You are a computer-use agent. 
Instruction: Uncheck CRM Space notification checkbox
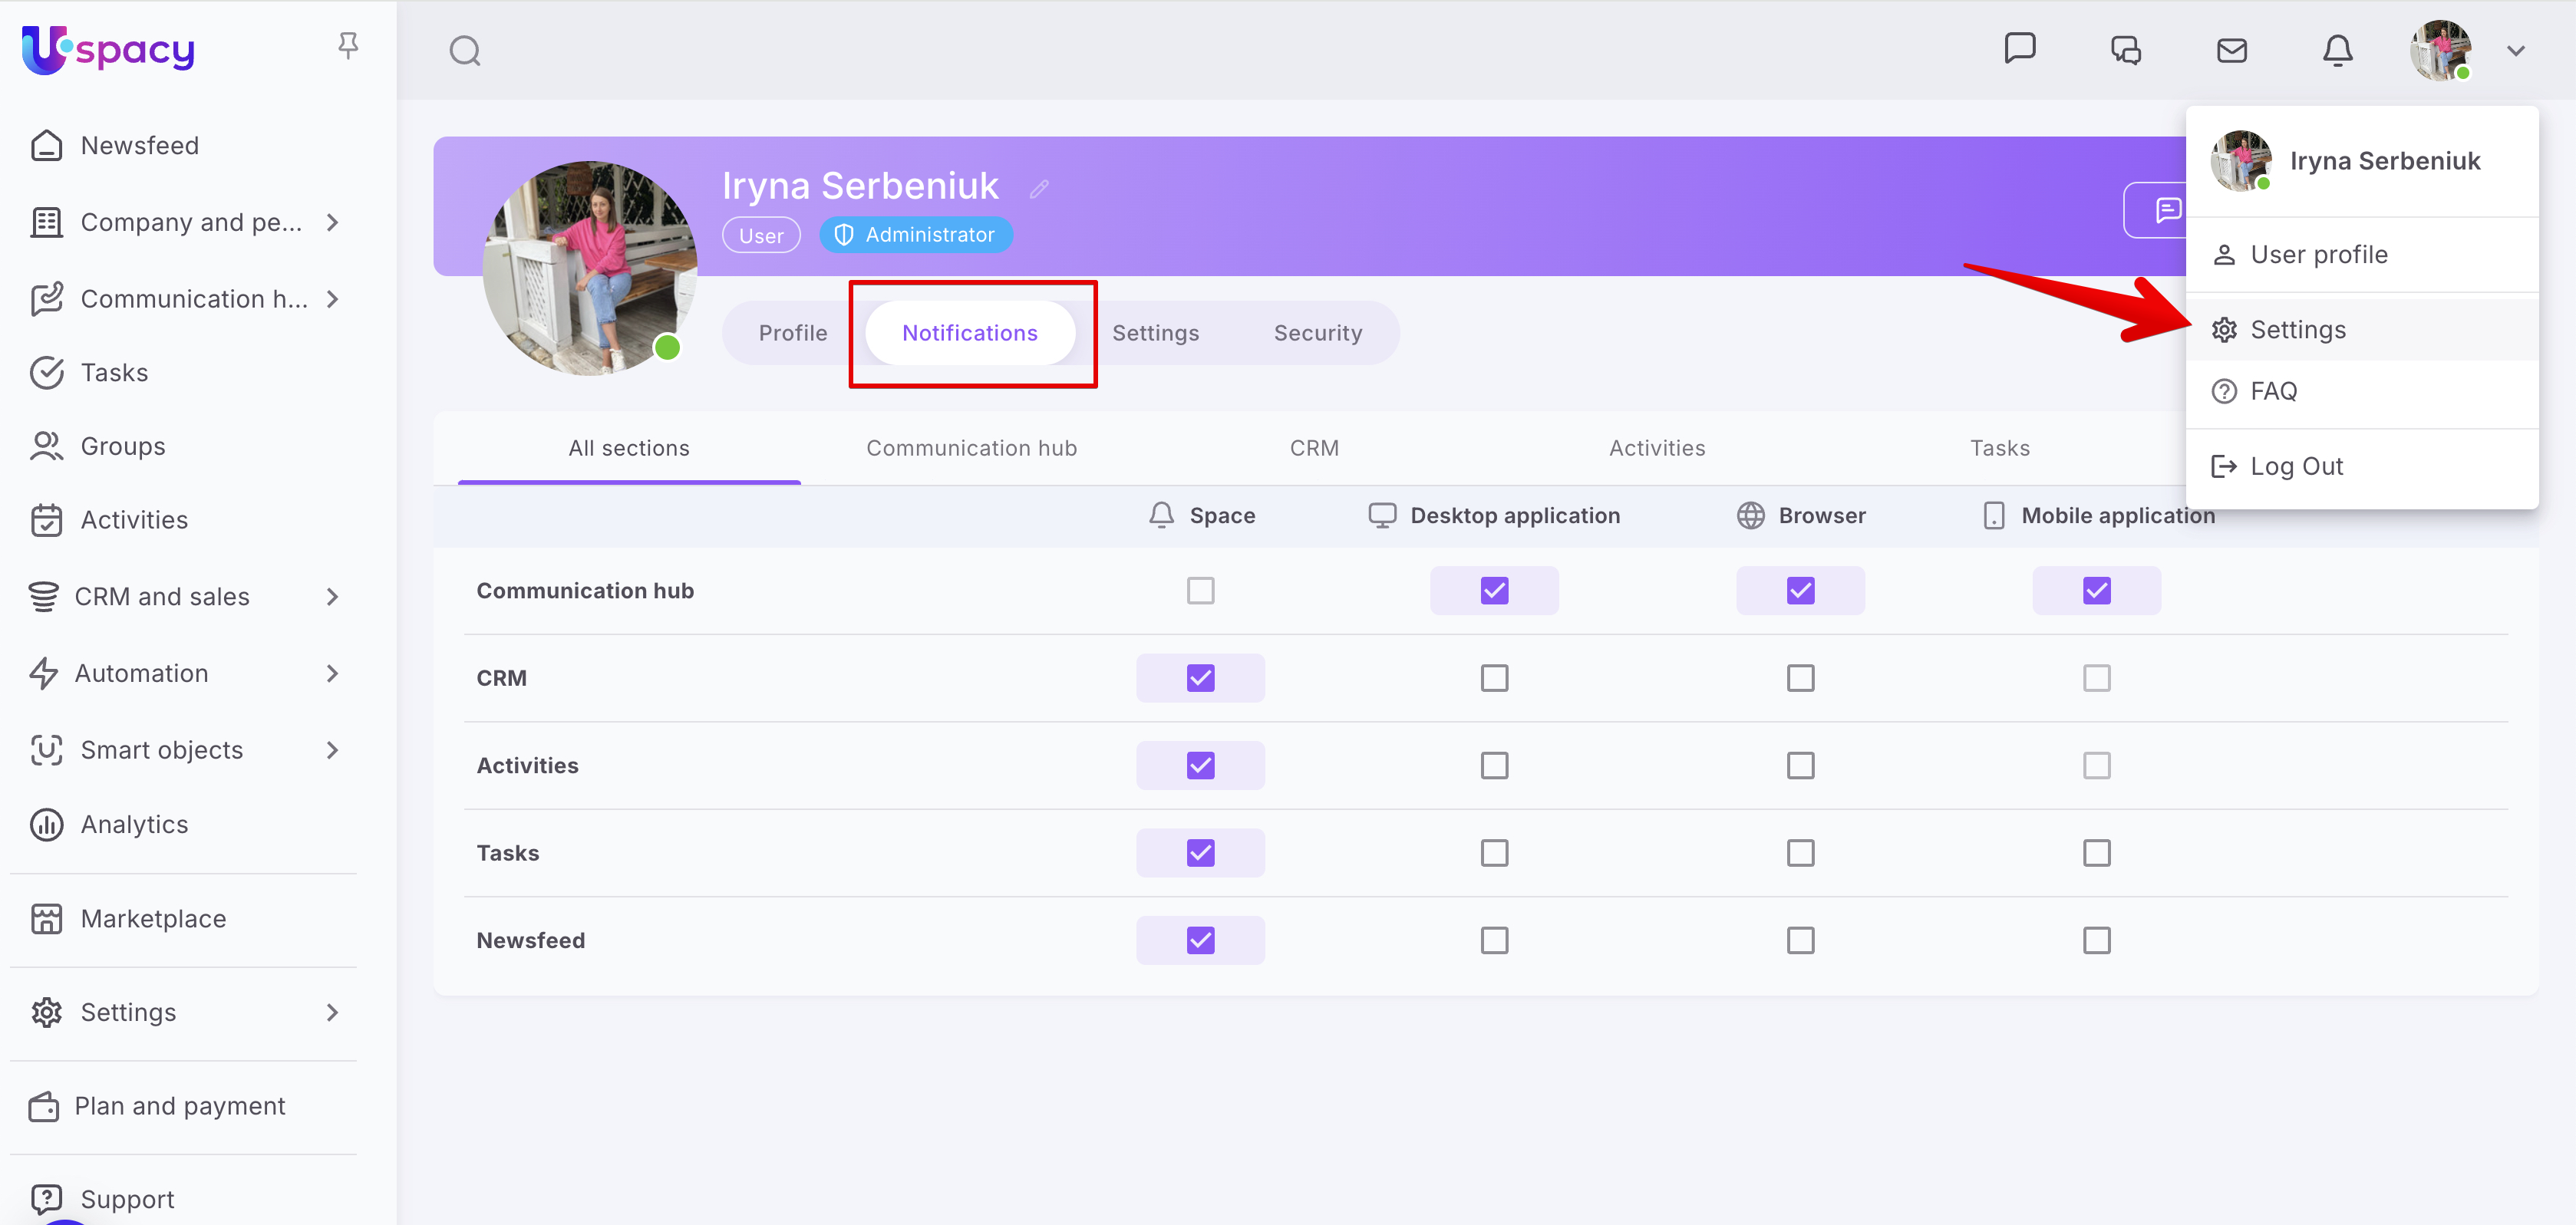pos(1200,678)
